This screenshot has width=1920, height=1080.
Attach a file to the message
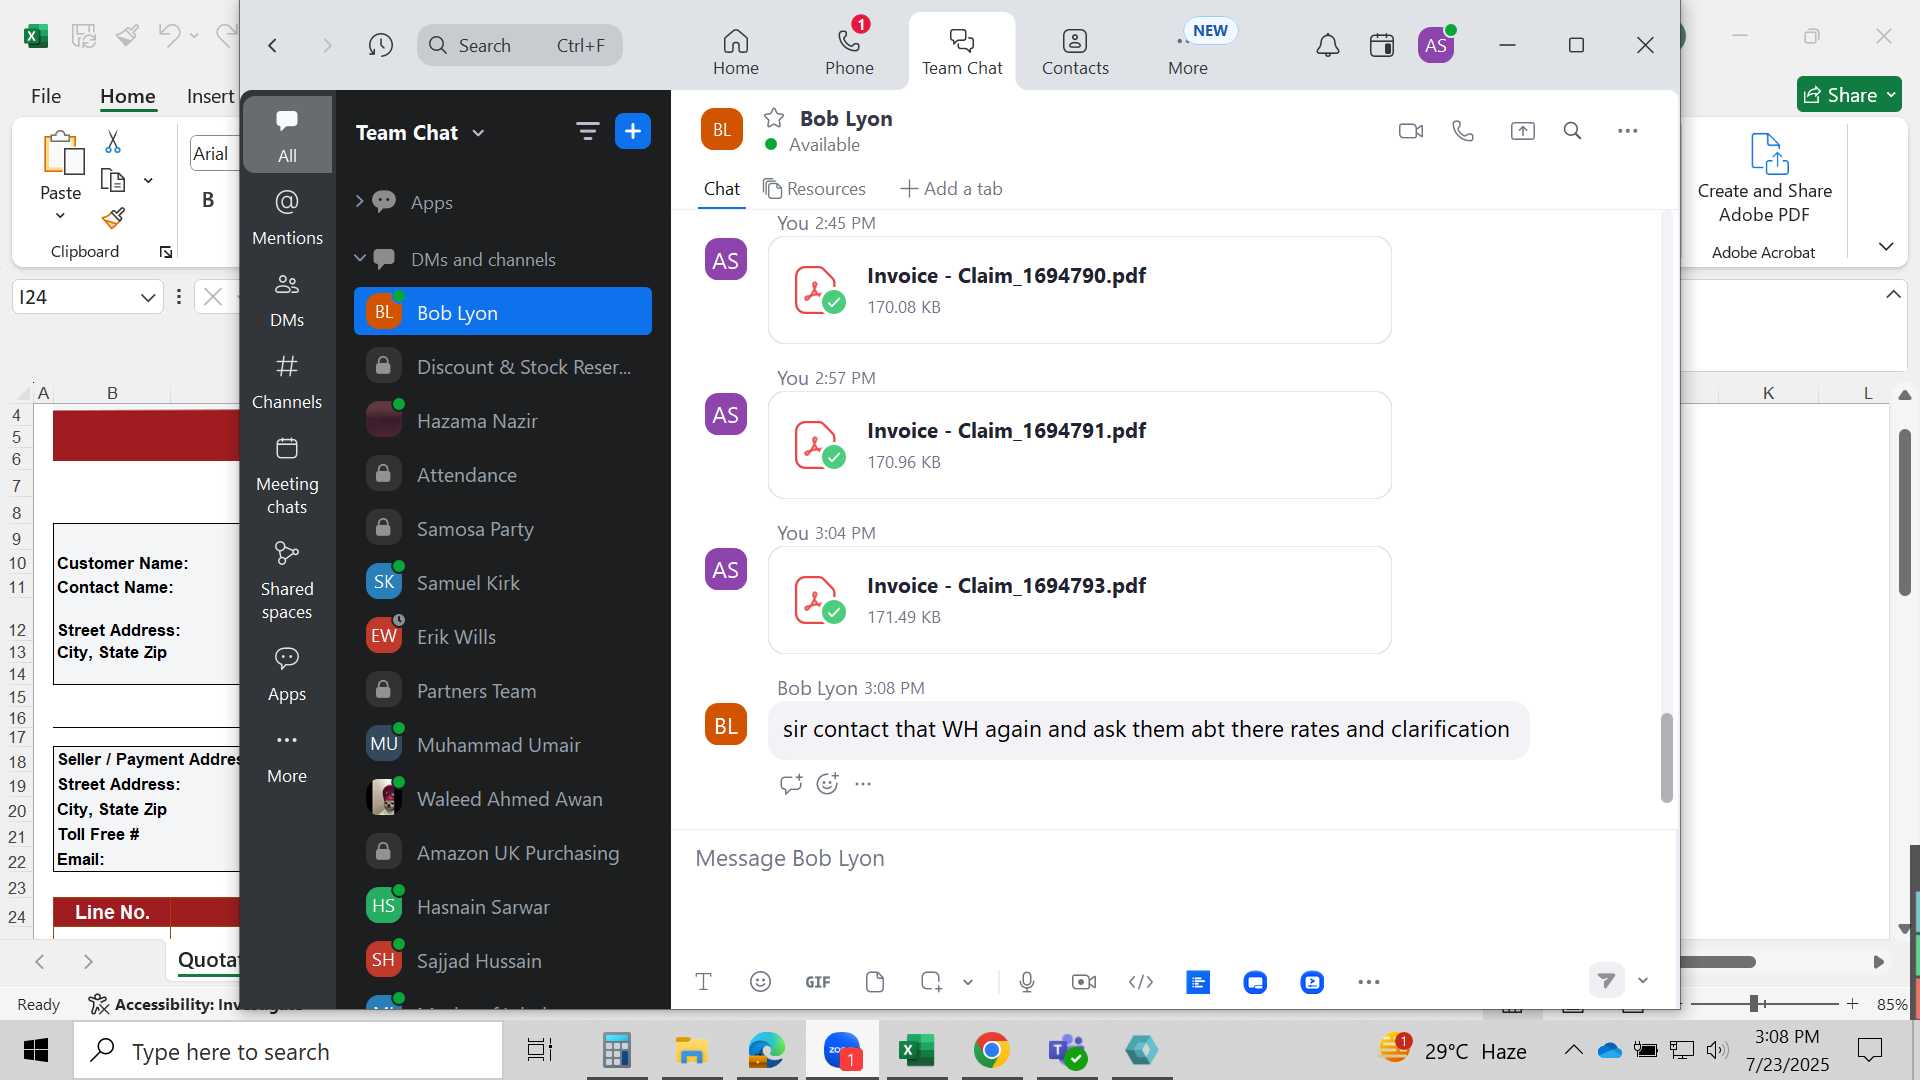(875, 982)
